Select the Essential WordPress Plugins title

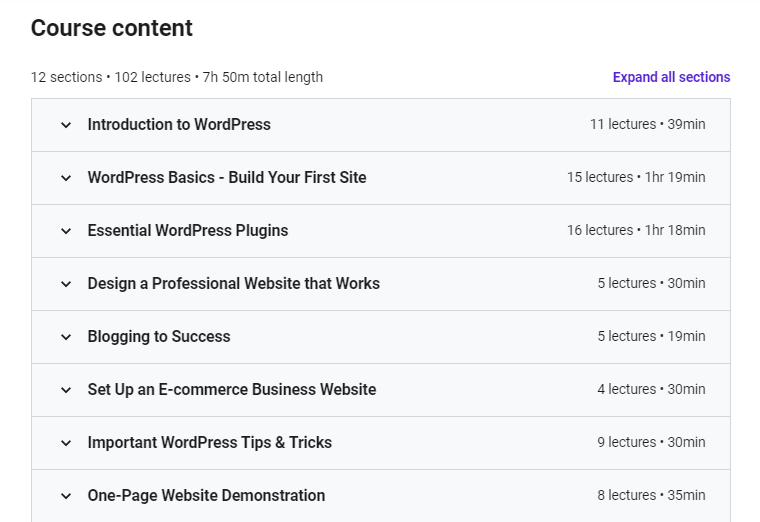click(188, 231)
